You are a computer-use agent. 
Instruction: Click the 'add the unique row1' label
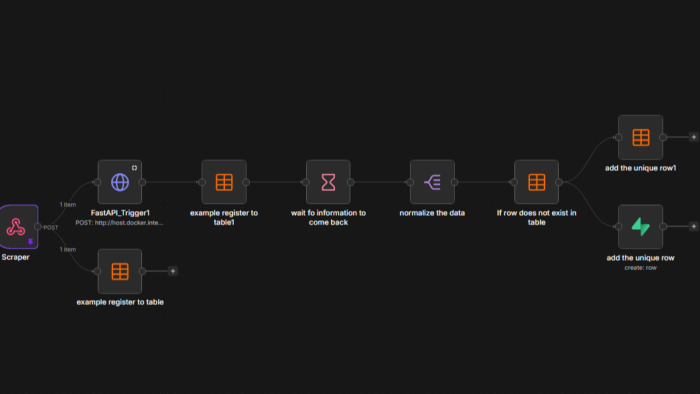641,168
